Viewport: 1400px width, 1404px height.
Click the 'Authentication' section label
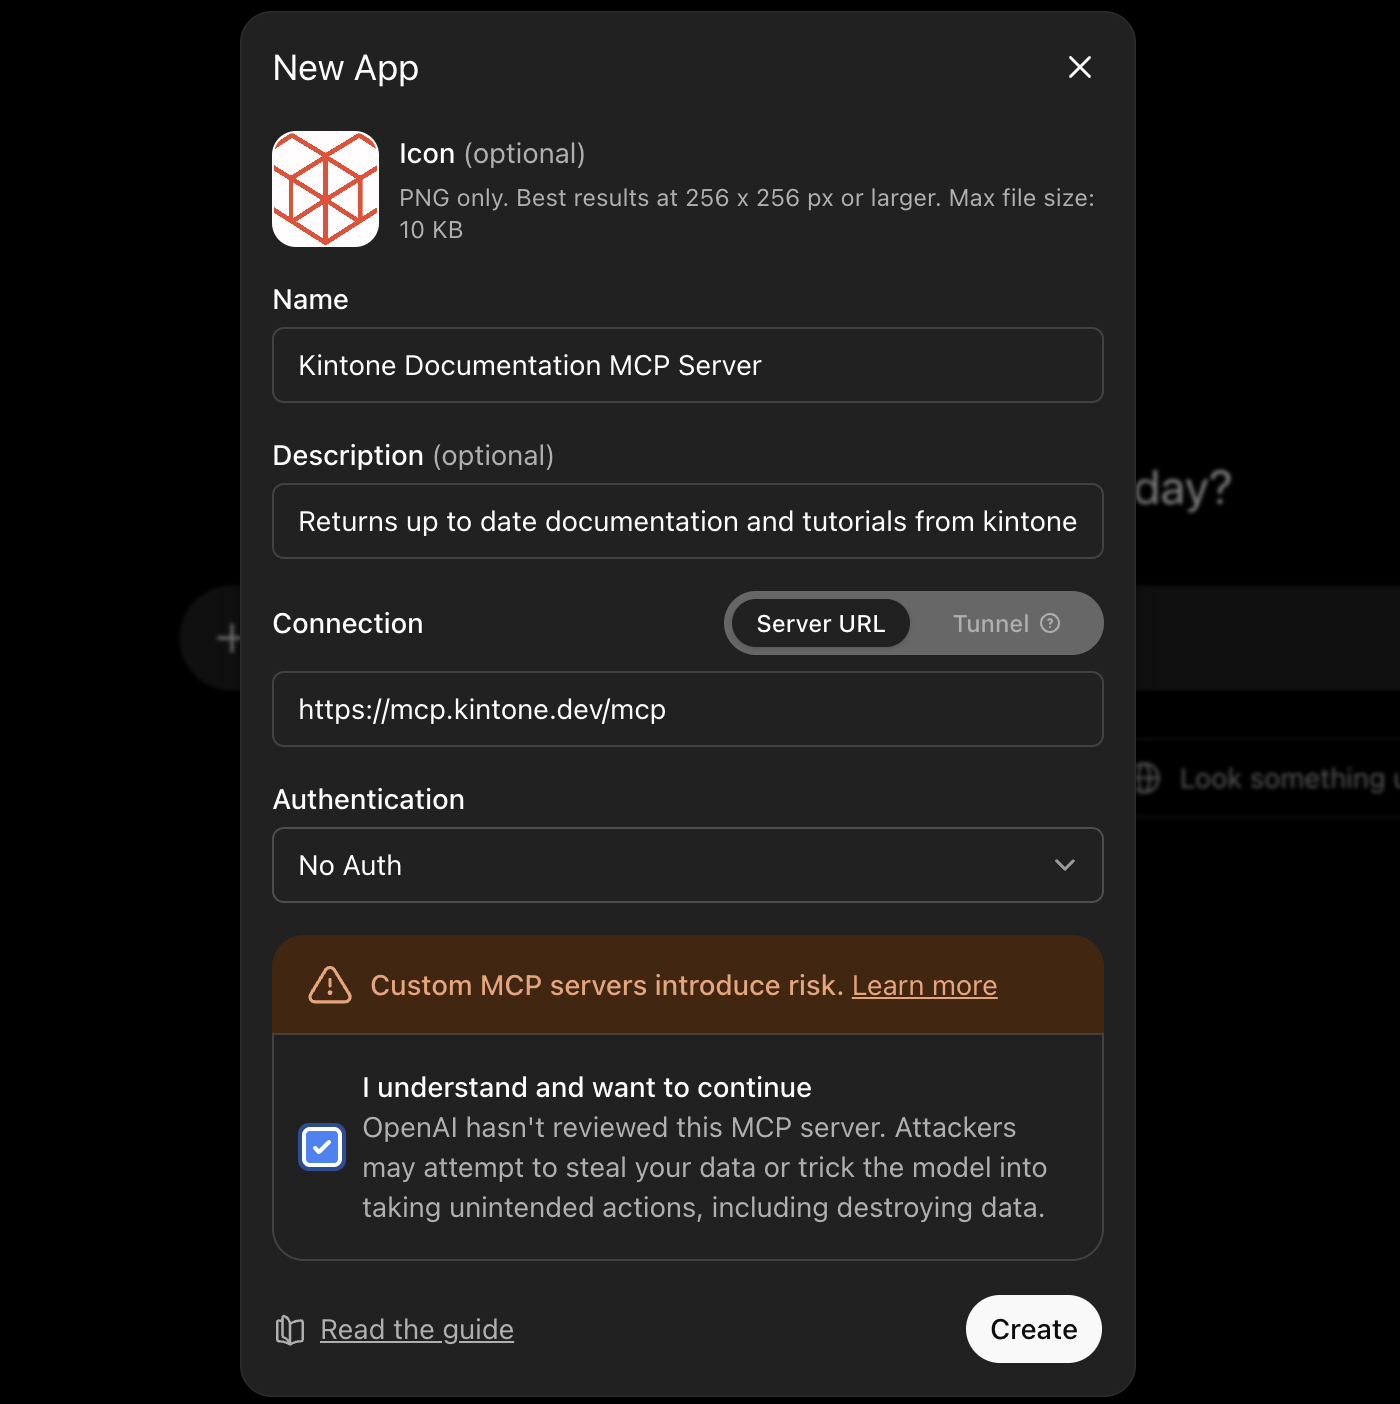369,799
